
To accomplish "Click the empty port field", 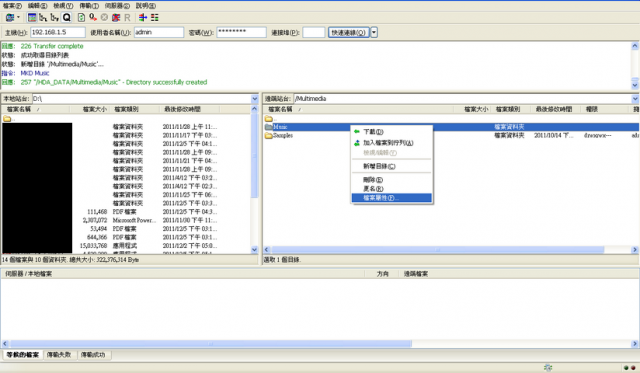I will click(313, 32).
